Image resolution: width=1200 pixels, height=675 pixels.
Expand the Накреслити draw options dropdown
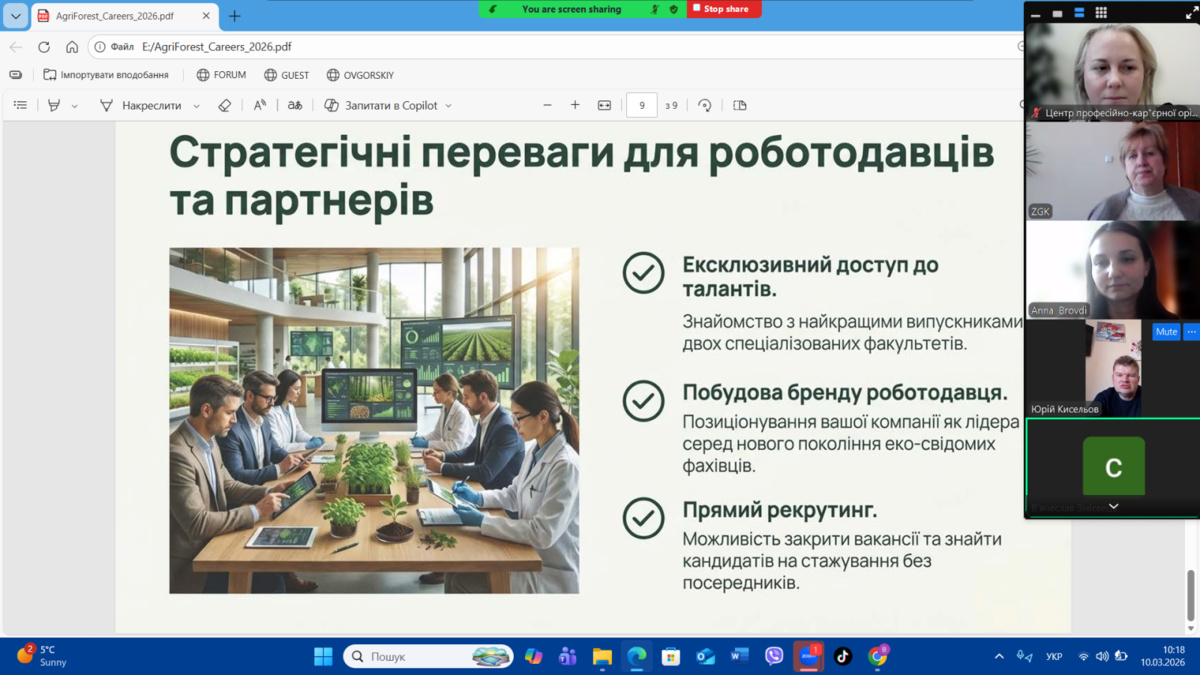tap(196, 105)
